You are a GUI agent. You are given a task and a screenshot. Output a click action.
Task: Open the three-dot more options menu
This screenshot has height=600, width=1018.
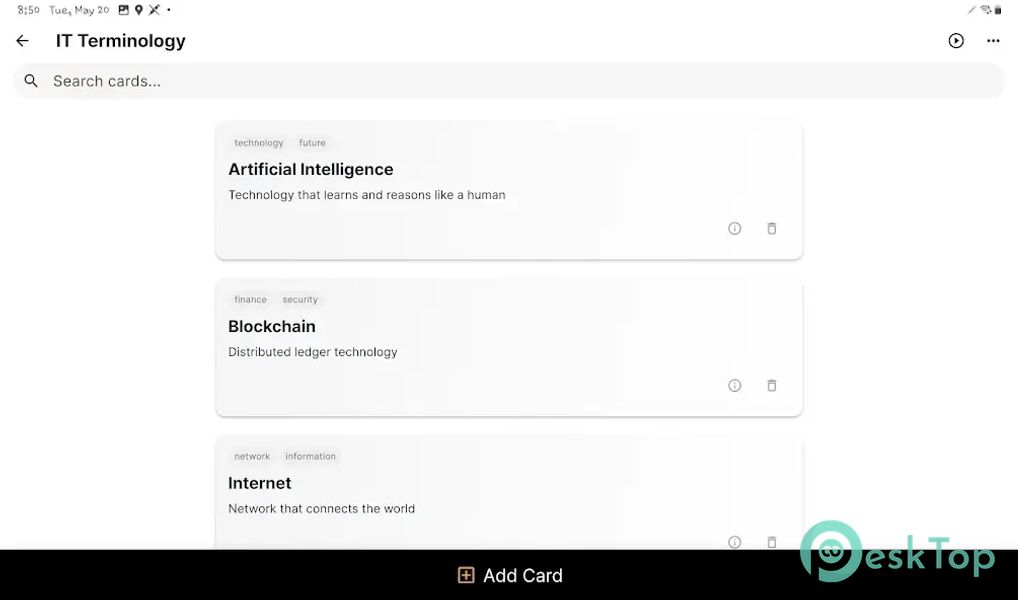(x=993, y=41)
